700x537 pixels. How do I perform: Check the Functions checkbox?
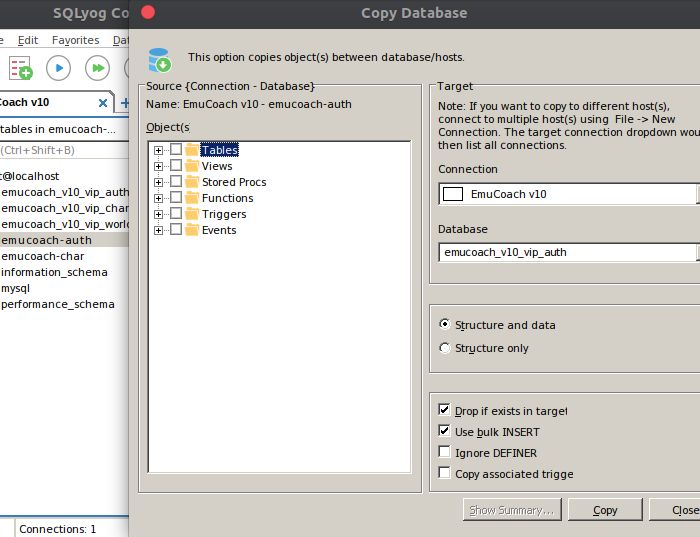176,197
